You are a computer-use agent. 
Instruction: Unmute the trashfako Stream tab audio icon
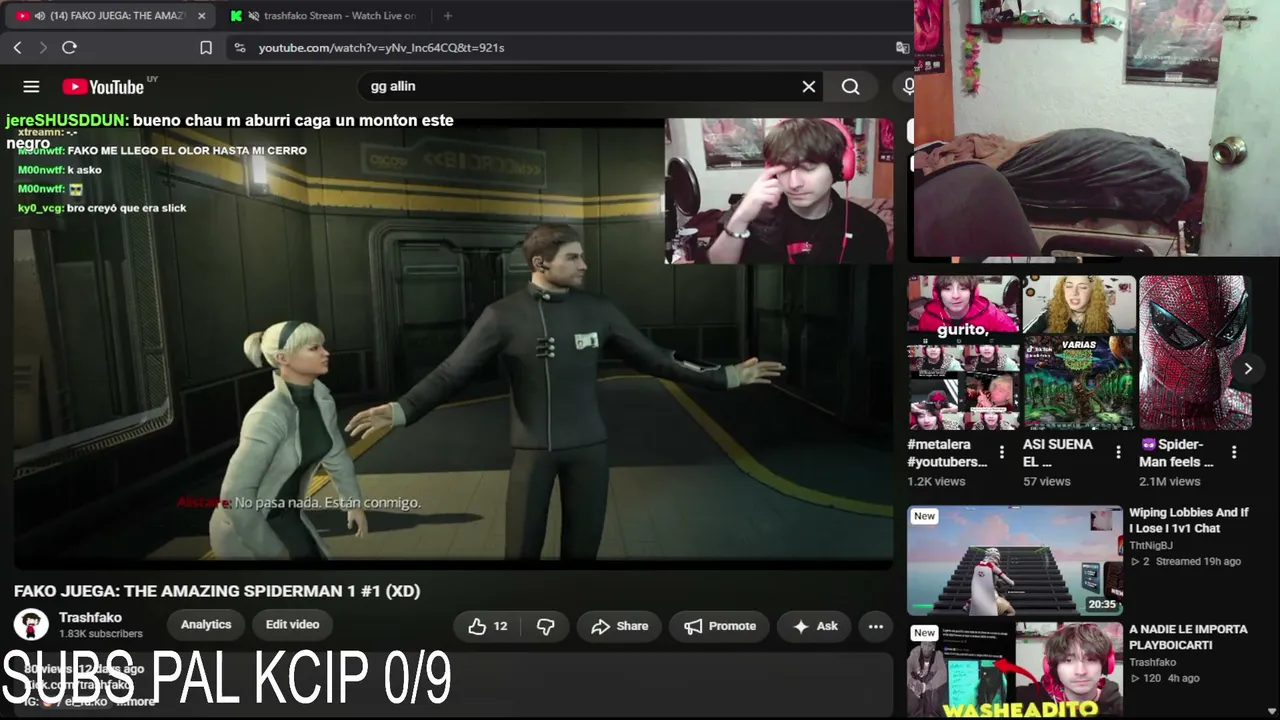coord(254,16)
